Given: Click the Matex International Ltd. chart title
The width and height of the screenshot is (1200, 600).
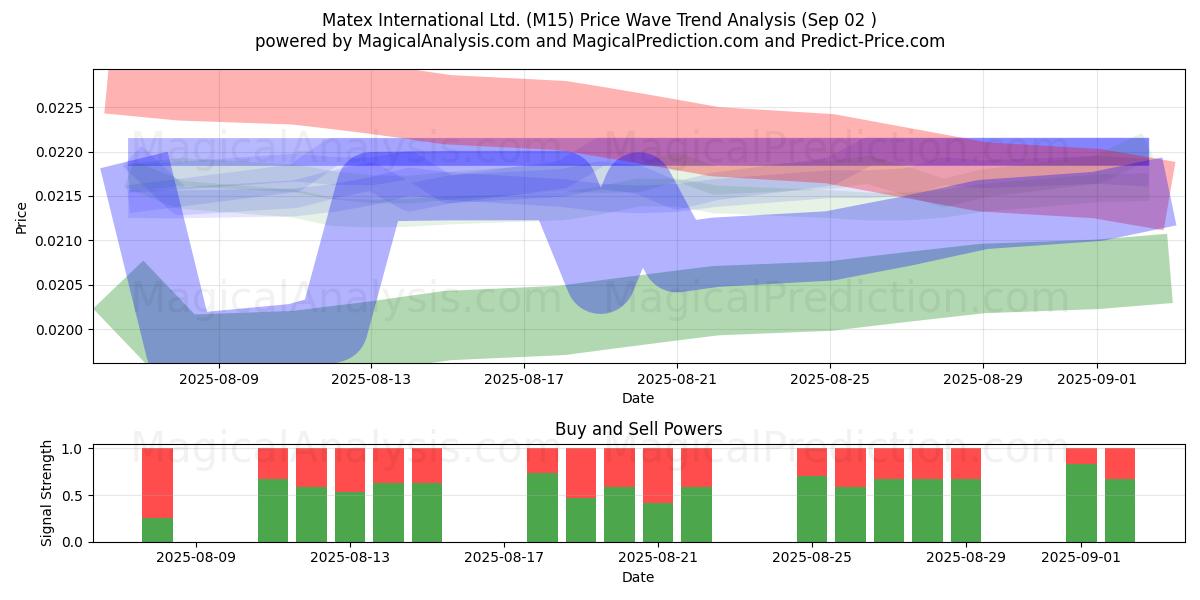Looking at the screenshot, I should [600, 20].
